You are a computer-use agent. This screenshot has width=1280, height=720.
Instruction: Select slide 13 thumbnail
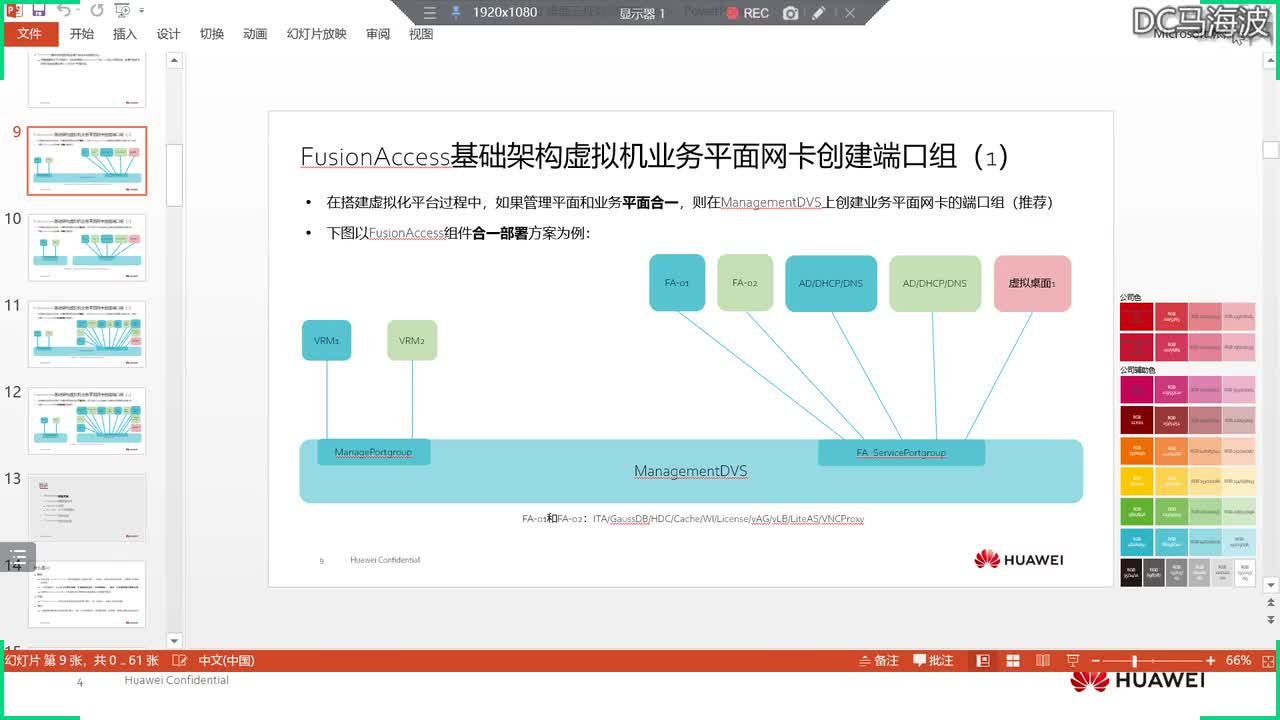pyautogui.click(x=87, y=508)
